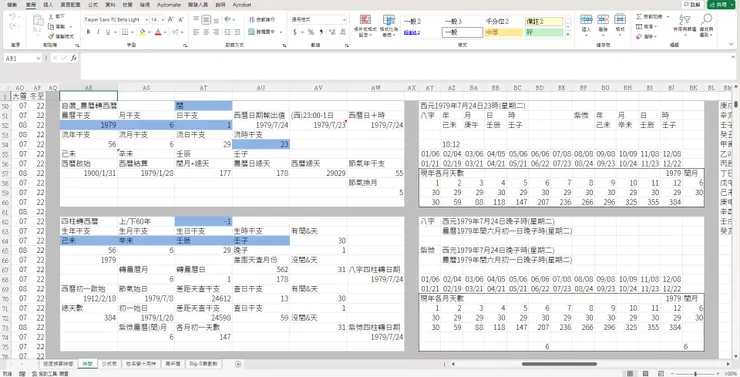Image resolution: width=740 pixels, height=377 pixels.
Task: Toggle Italic formatting
Action: point(98,32)
